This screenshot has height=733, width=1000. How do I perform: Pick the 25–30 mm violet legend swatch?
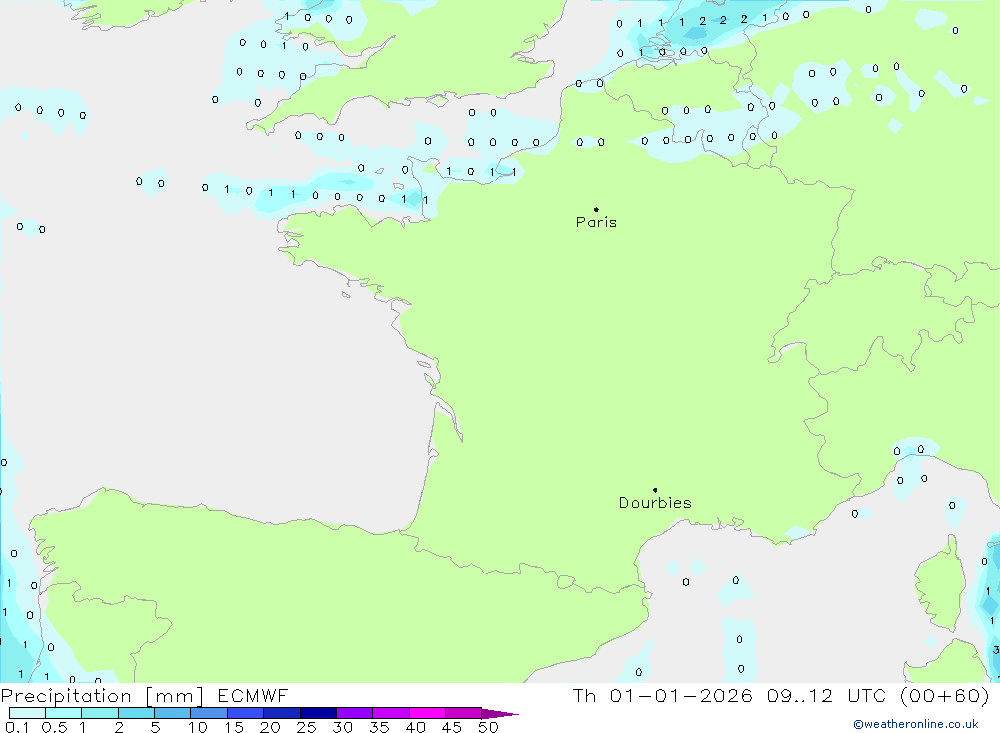(318, 713)
